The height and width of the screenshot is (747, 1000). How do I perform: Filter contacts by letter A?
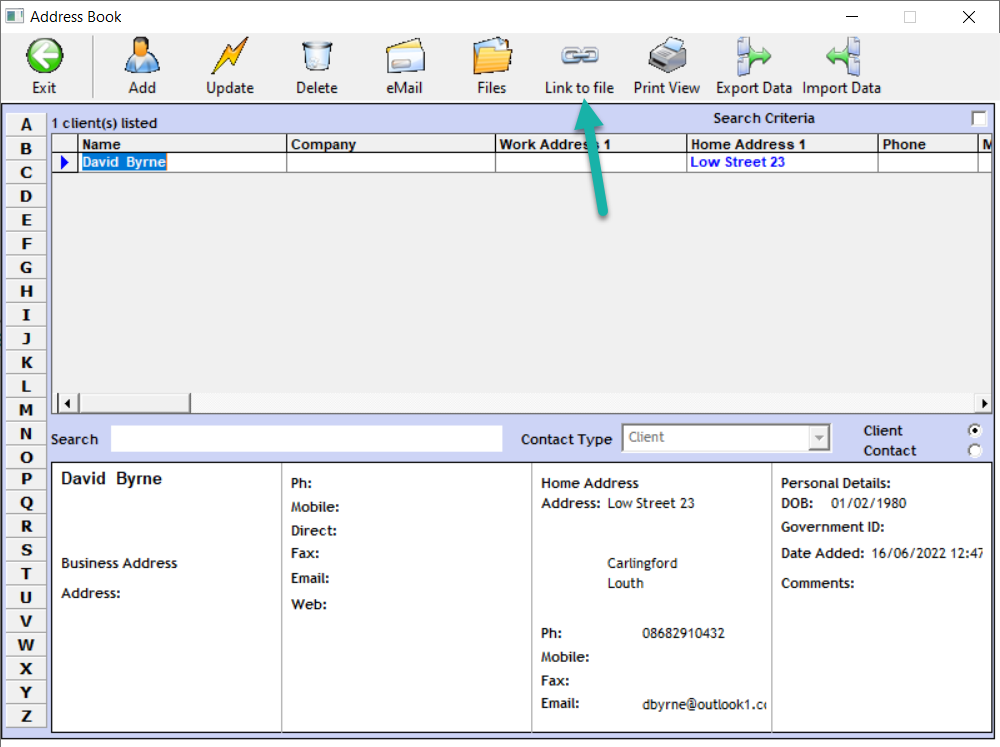(x=26, y=124)
